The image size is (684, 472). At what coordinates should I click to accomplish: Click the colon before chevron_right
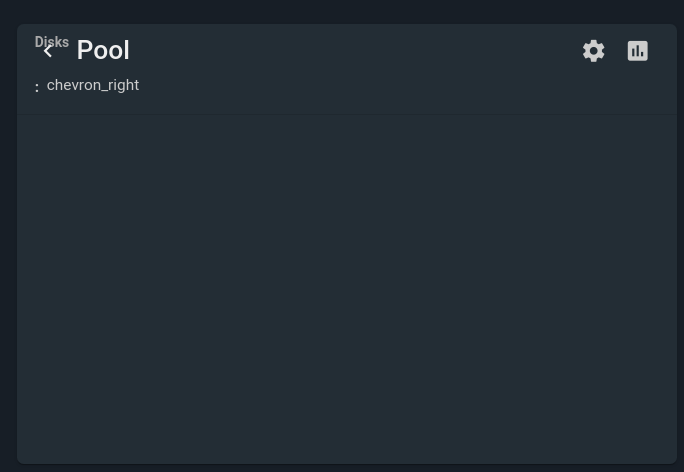(37, 88)
